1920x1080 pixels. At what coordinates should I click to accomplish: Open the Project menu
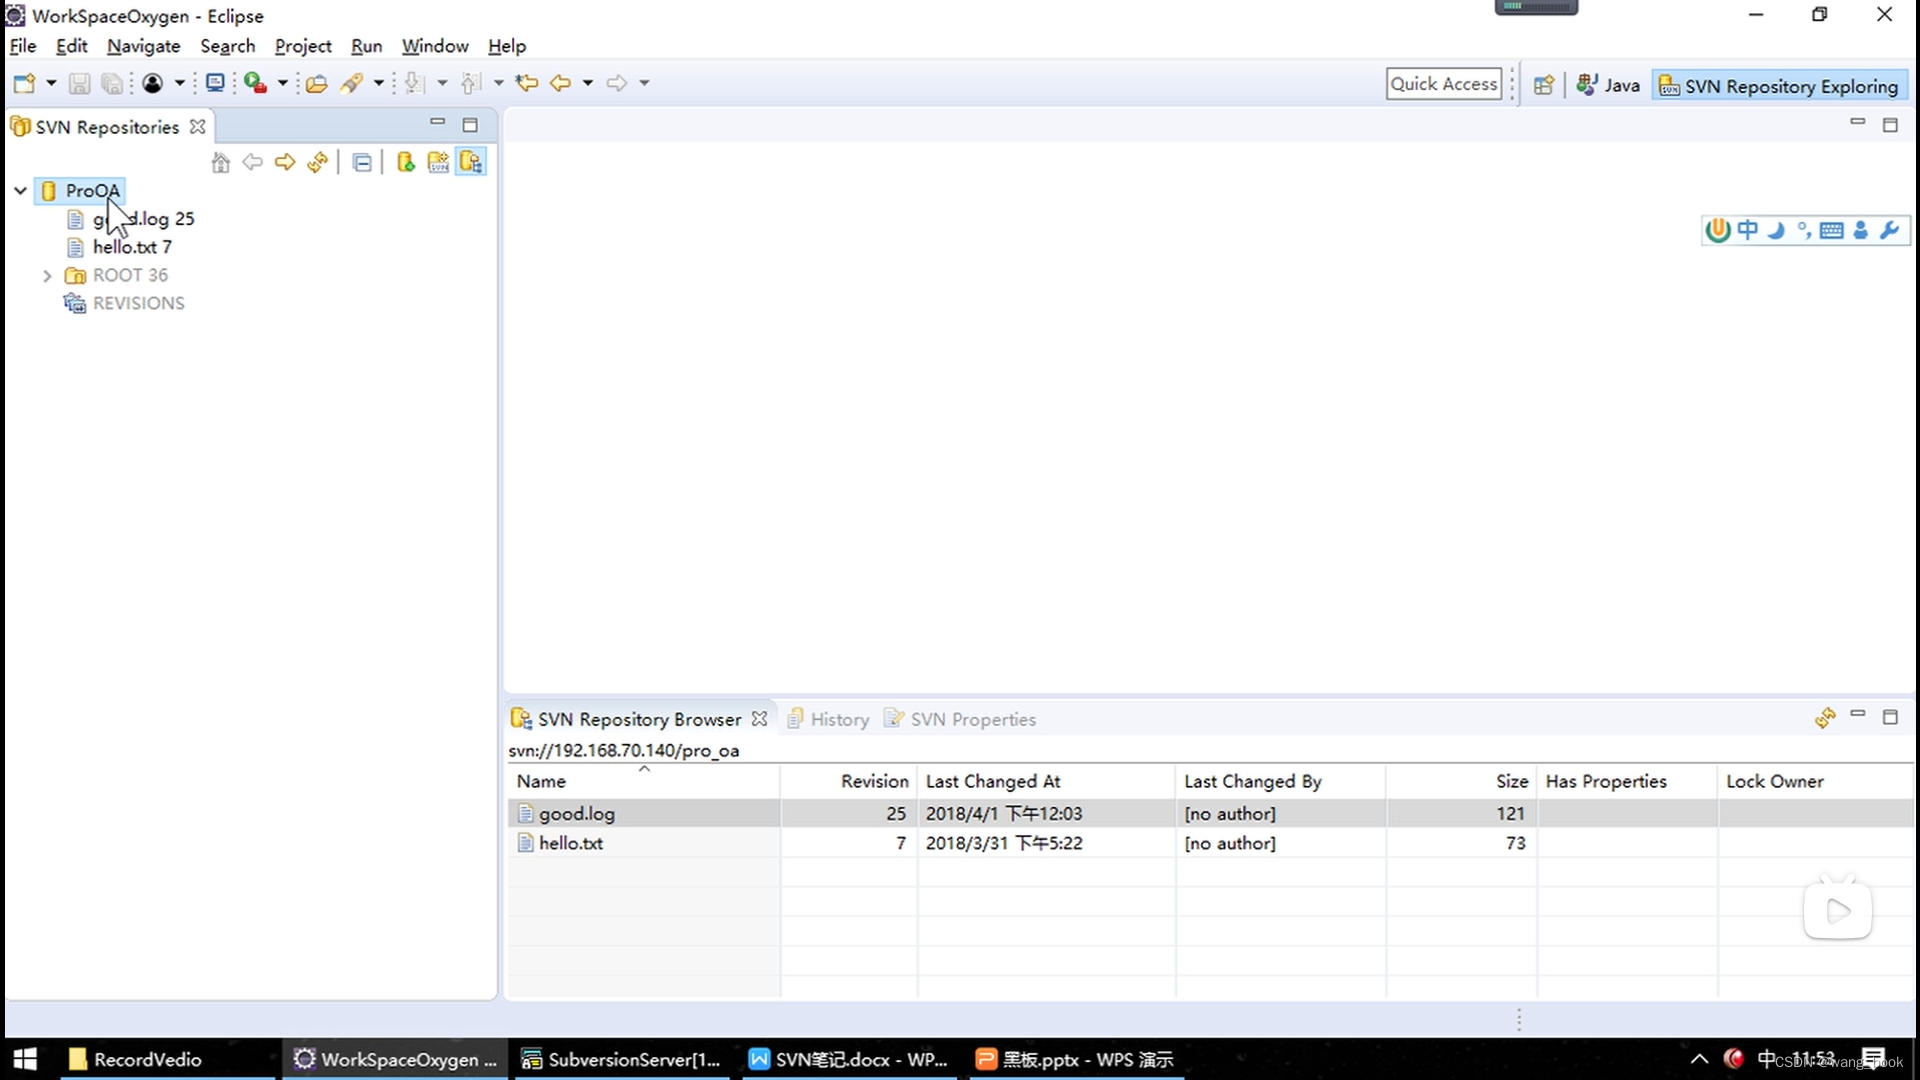pyautogui.click(x=303, y=46)
